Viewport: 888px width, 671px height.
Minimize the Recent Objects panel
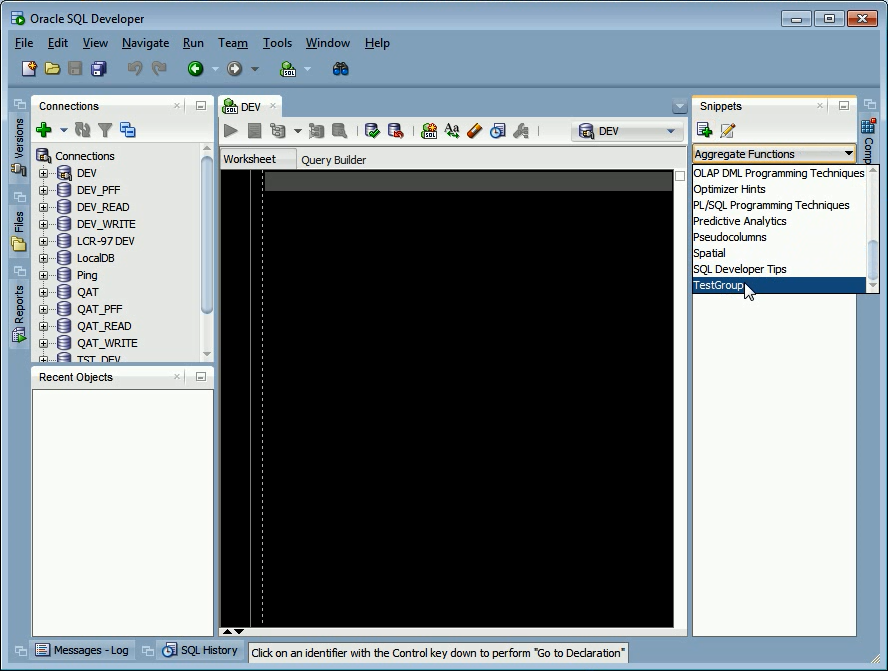click(x=200, y=377)
